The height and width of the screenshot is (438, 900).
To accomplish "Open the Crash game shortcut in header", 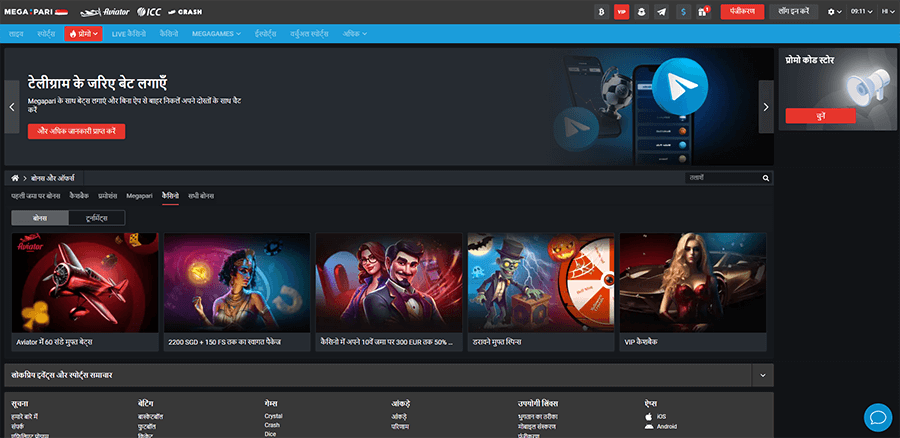I will tap(185, 11).
